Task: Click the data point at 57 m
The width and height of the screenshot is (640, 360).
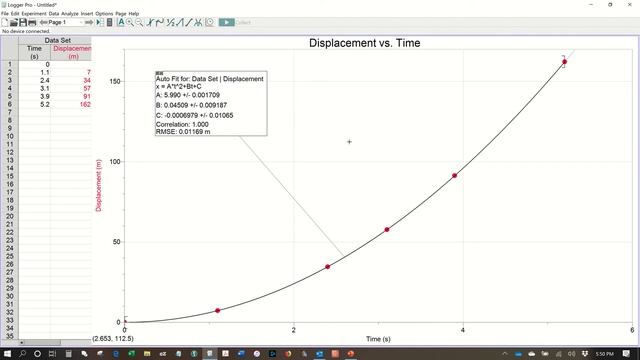Action: coord(387,230)
